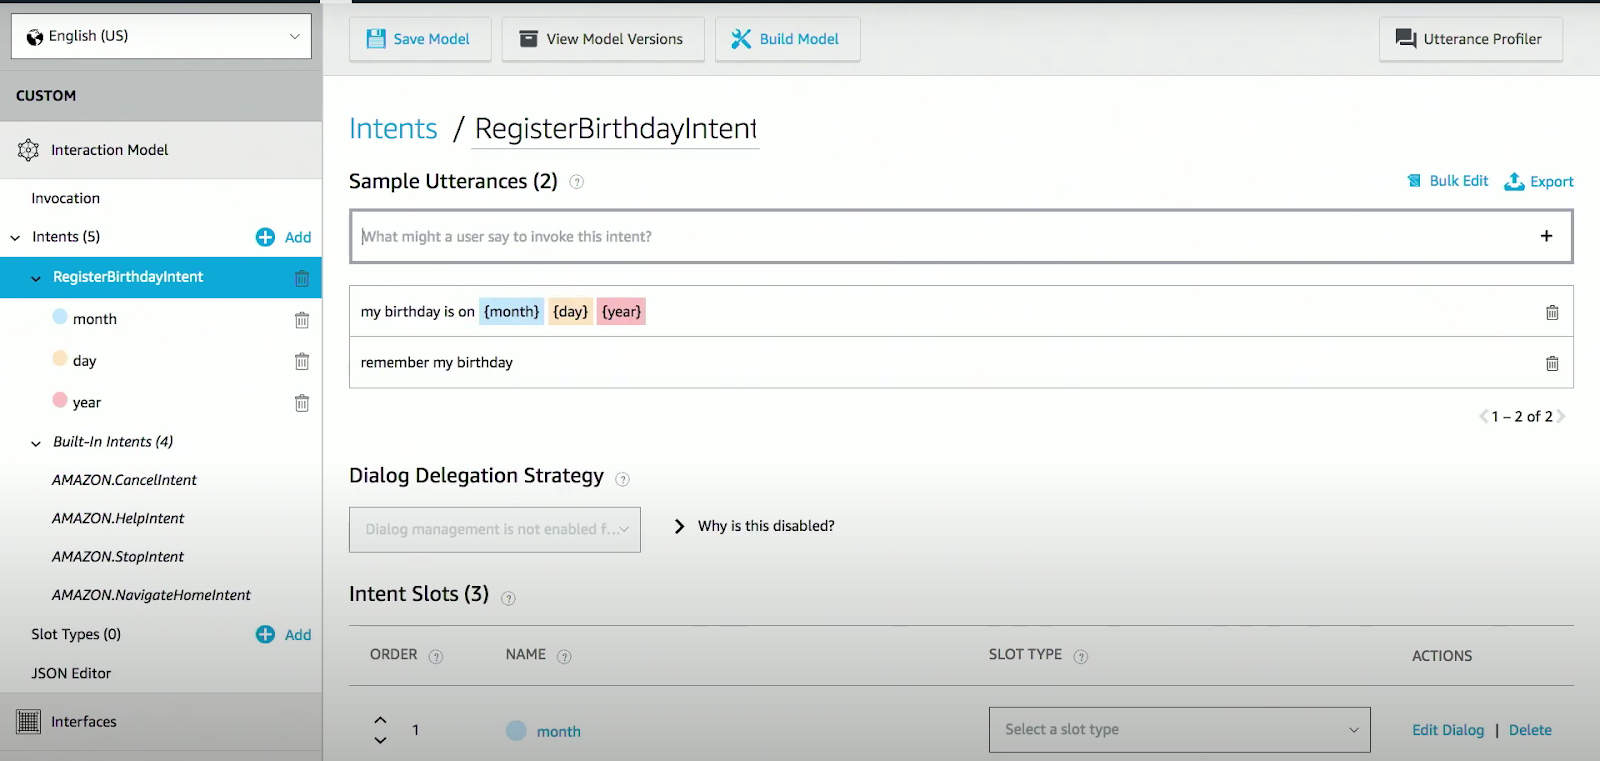Click the orange day slot color dot
Viewport: 1600px width, 761px height.
tap(60, 358)
